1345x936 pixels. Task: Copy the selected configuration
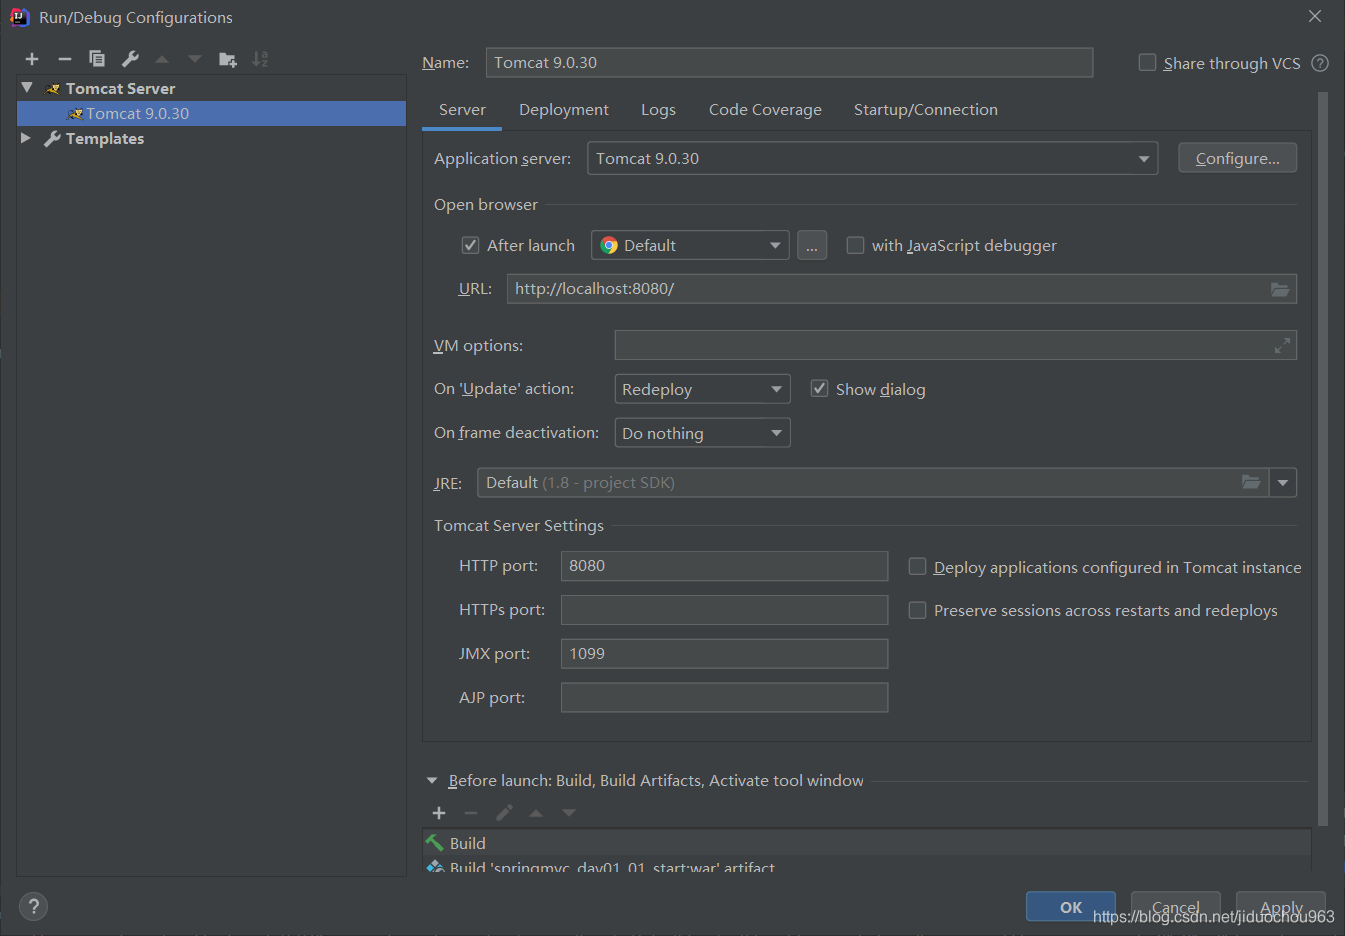(97, 59)
